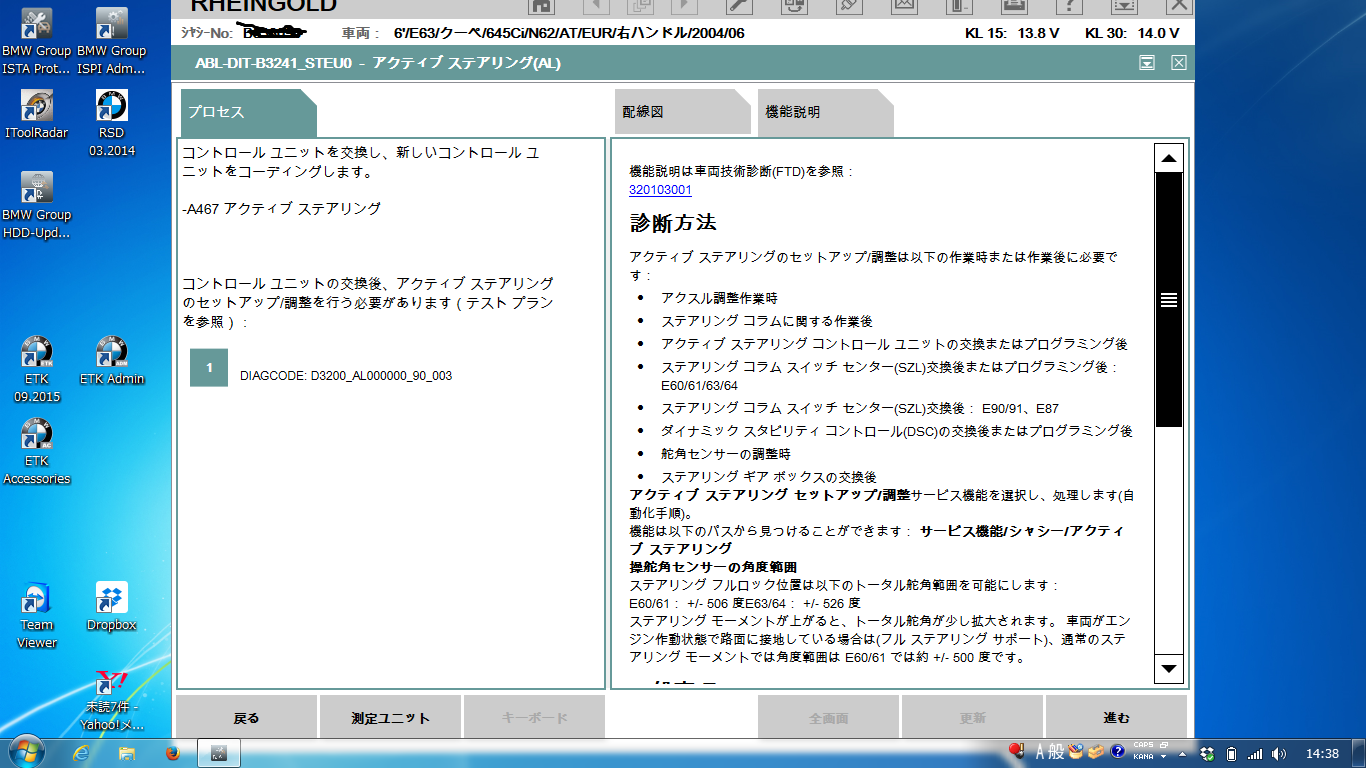
Task: Click step 1 DIAGCODE button
Action: [209, 368]
